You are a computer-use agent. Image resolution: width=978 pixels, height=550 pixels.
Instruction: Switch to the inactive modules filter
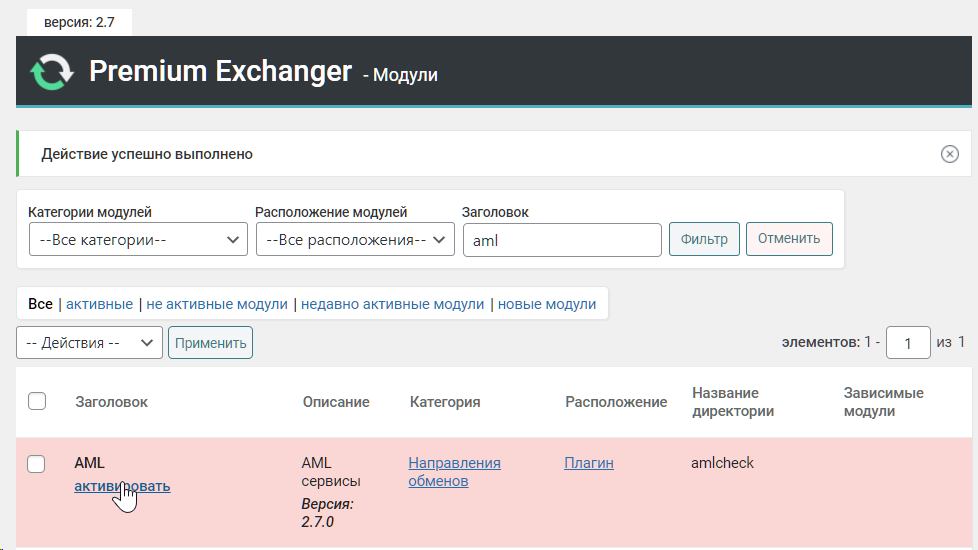[217, 304]
